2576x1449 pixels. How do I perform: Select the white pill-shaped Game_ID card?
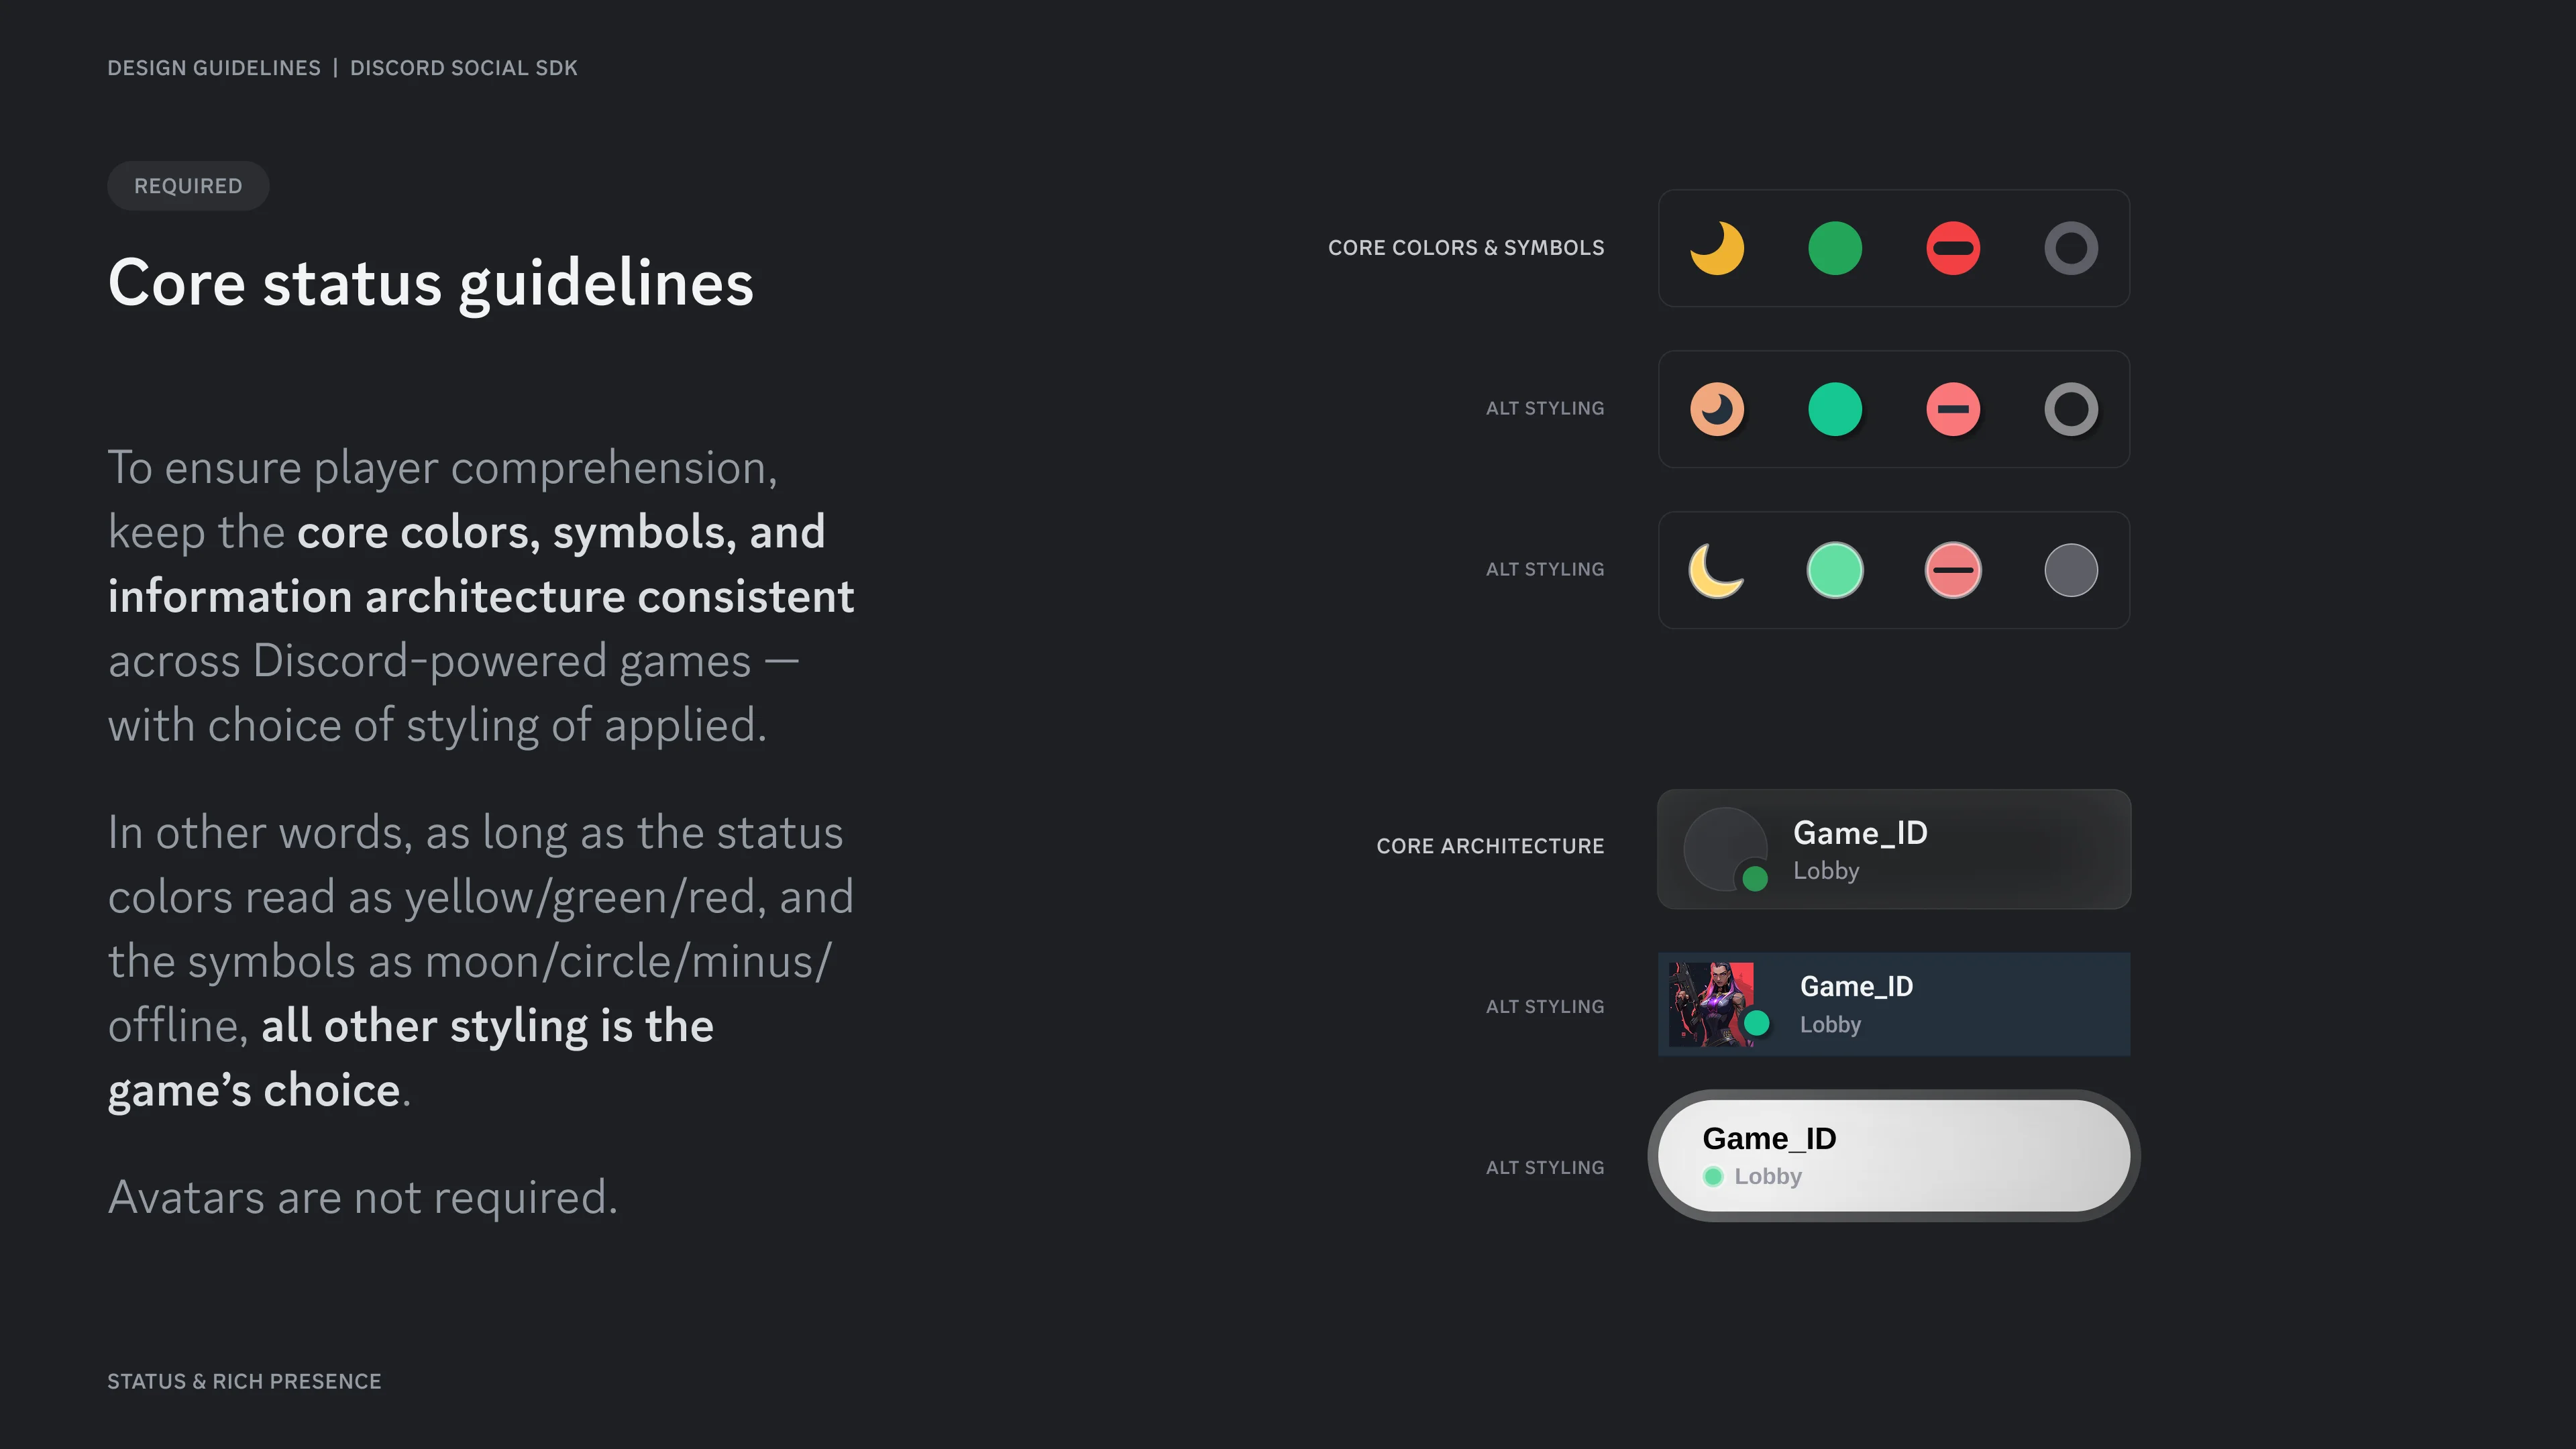pos(1894,1156)
